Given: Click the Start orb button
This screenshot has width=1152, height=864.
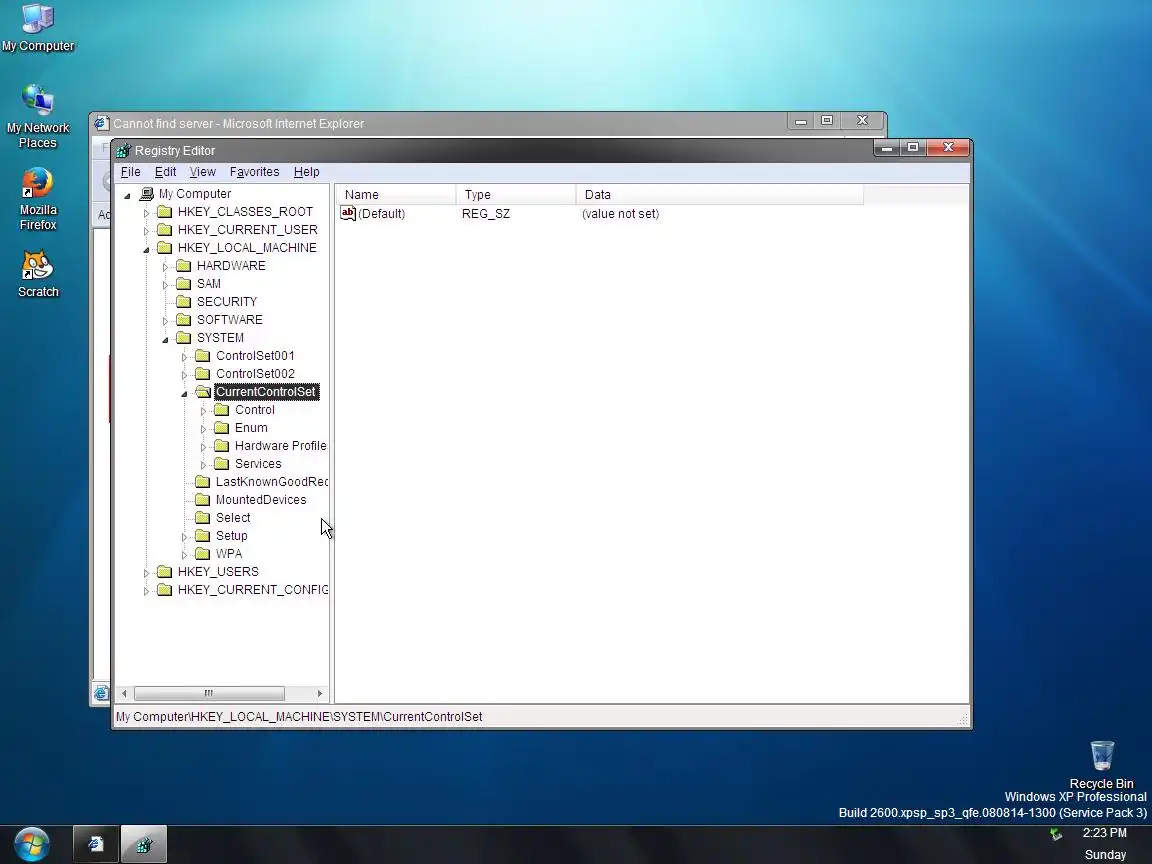Looking at the screenshot, I should (x=32, y=844).
